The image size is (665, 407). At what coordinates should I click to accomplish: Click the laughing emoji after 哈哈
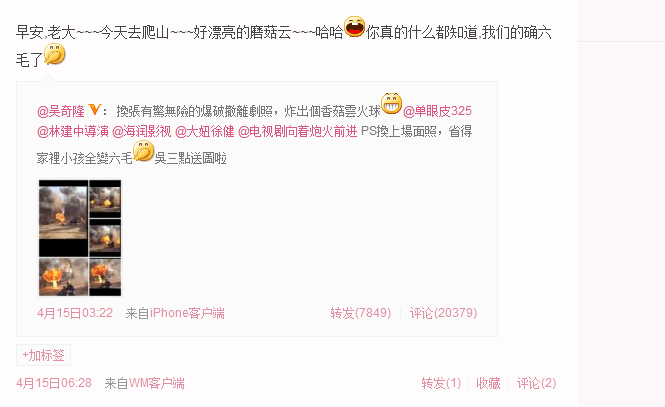point(354,27)
